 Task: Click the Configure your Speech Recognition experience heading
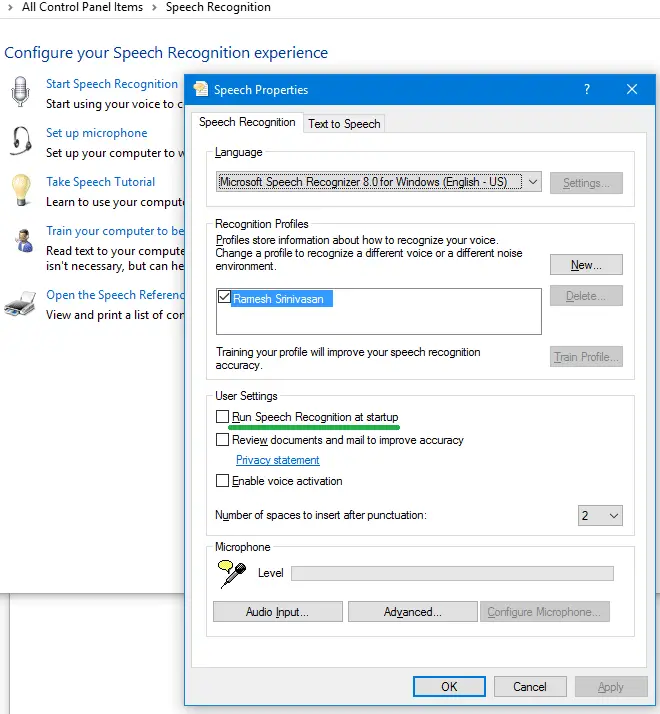coord(166,53)
